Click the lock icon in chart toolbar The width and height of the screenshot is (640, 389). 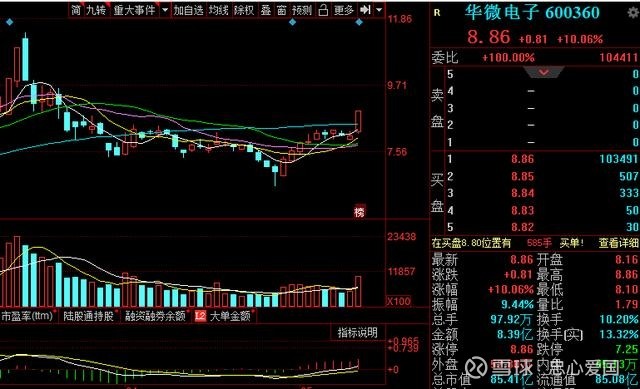(x=323, y=10)
